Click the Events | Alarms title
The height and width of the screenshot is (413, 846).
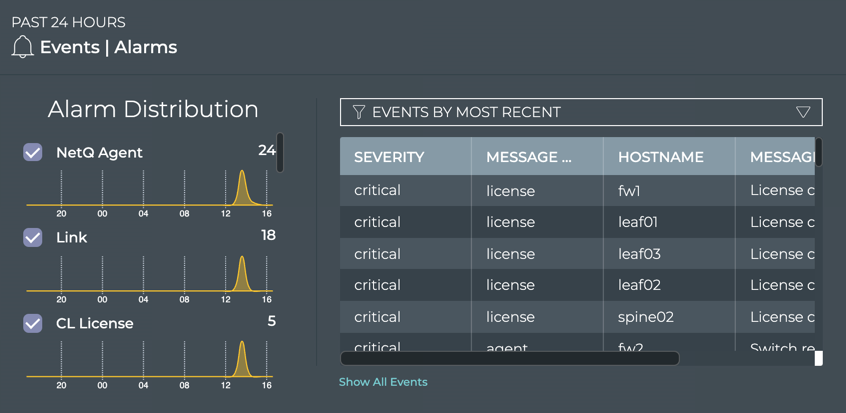coord(108,47)
